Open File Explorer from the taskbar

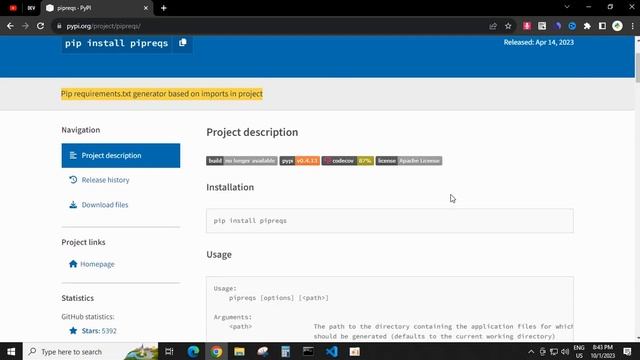point(239,351)
